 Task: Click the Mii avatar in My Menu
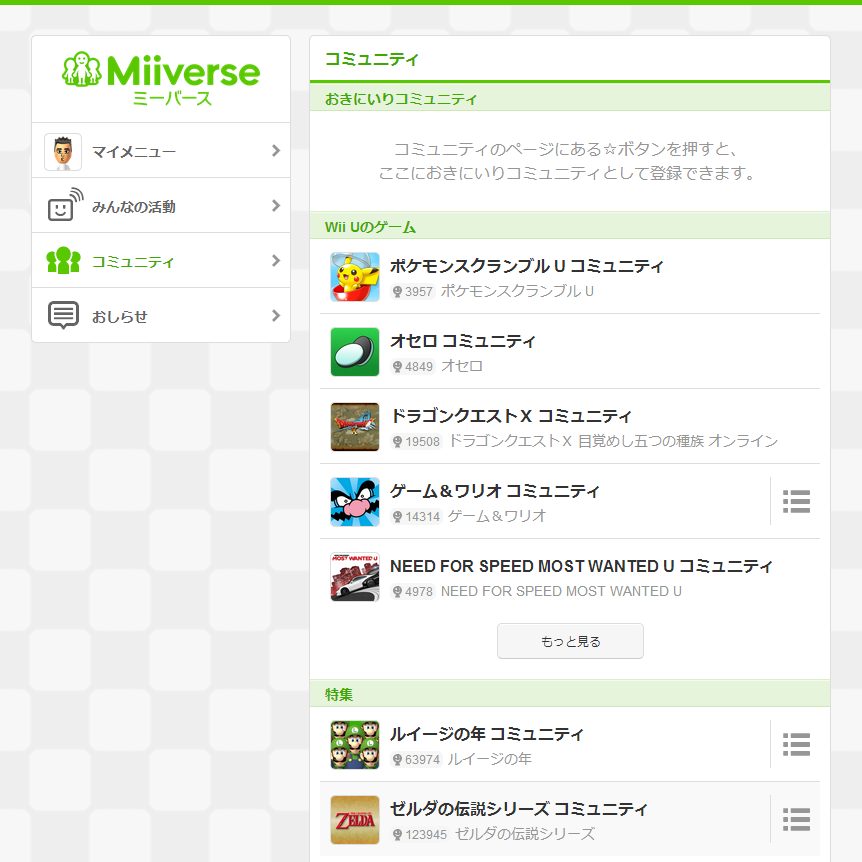point(63,152)
